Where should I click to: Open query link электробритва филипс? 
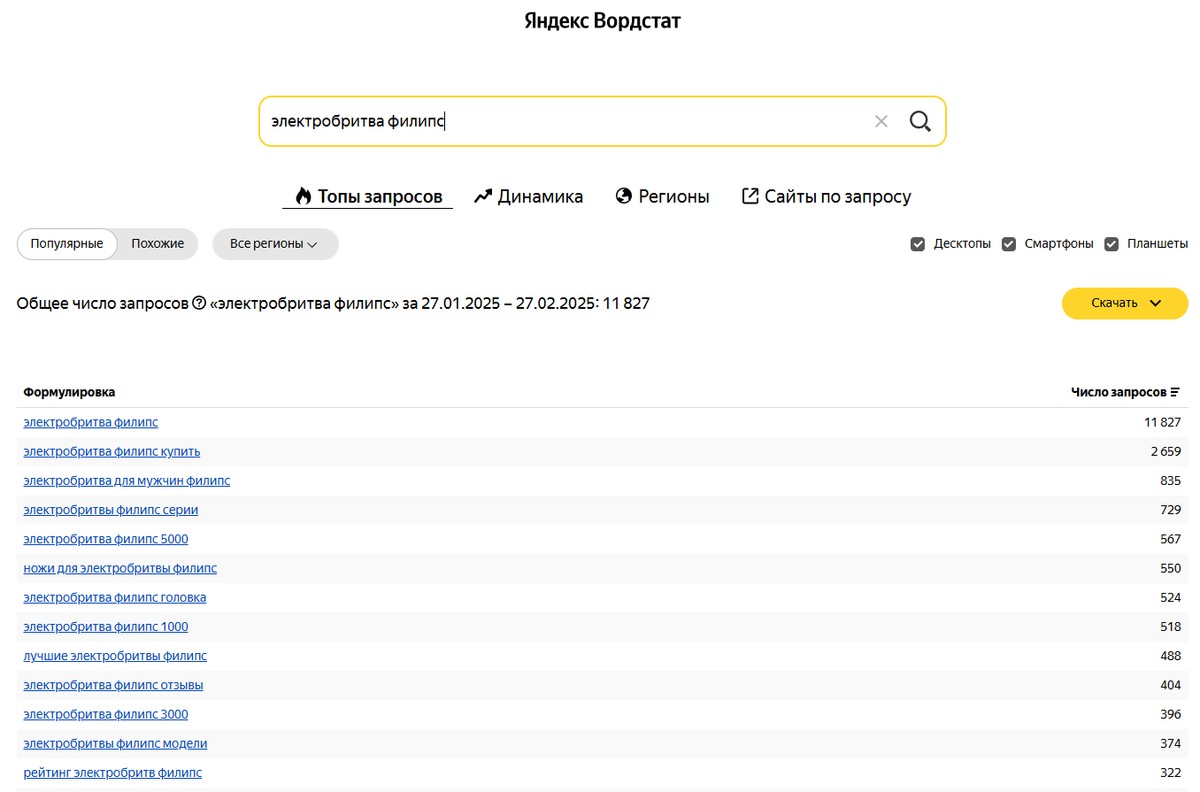tap(91, 422)
